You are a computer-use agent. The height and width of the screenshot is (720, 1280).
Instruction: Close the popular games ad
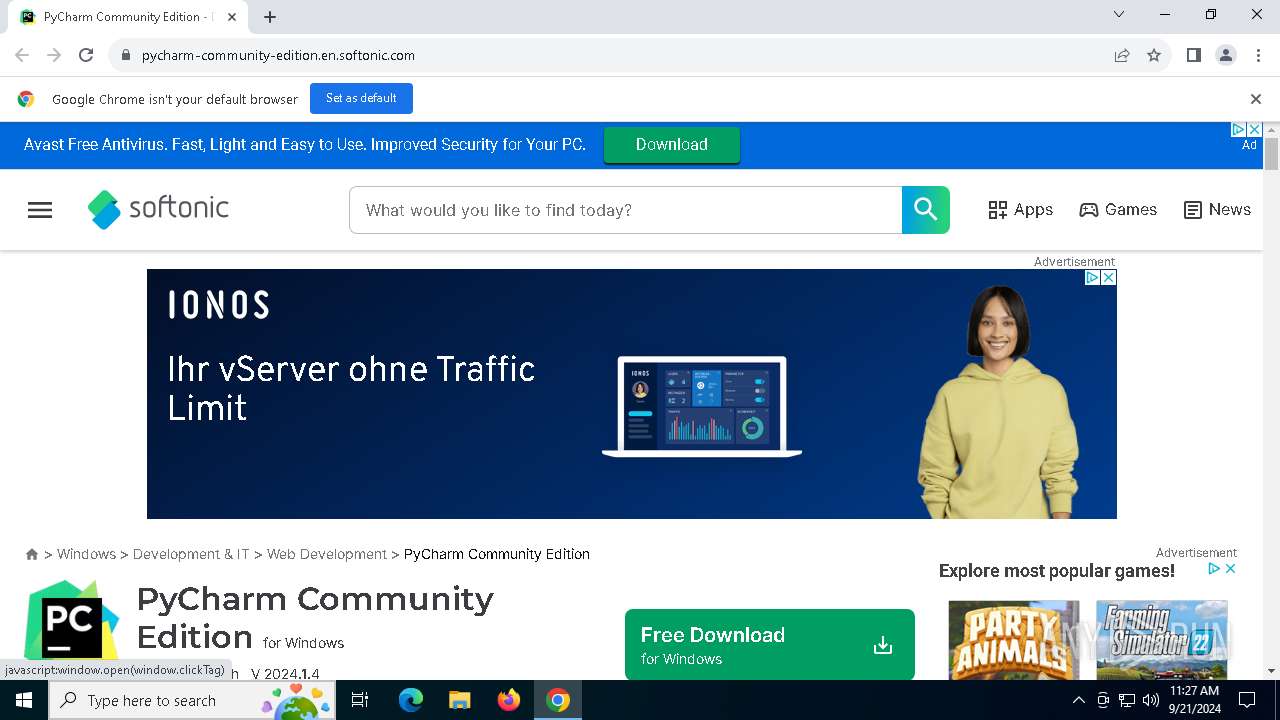[x=1231, y=568]
